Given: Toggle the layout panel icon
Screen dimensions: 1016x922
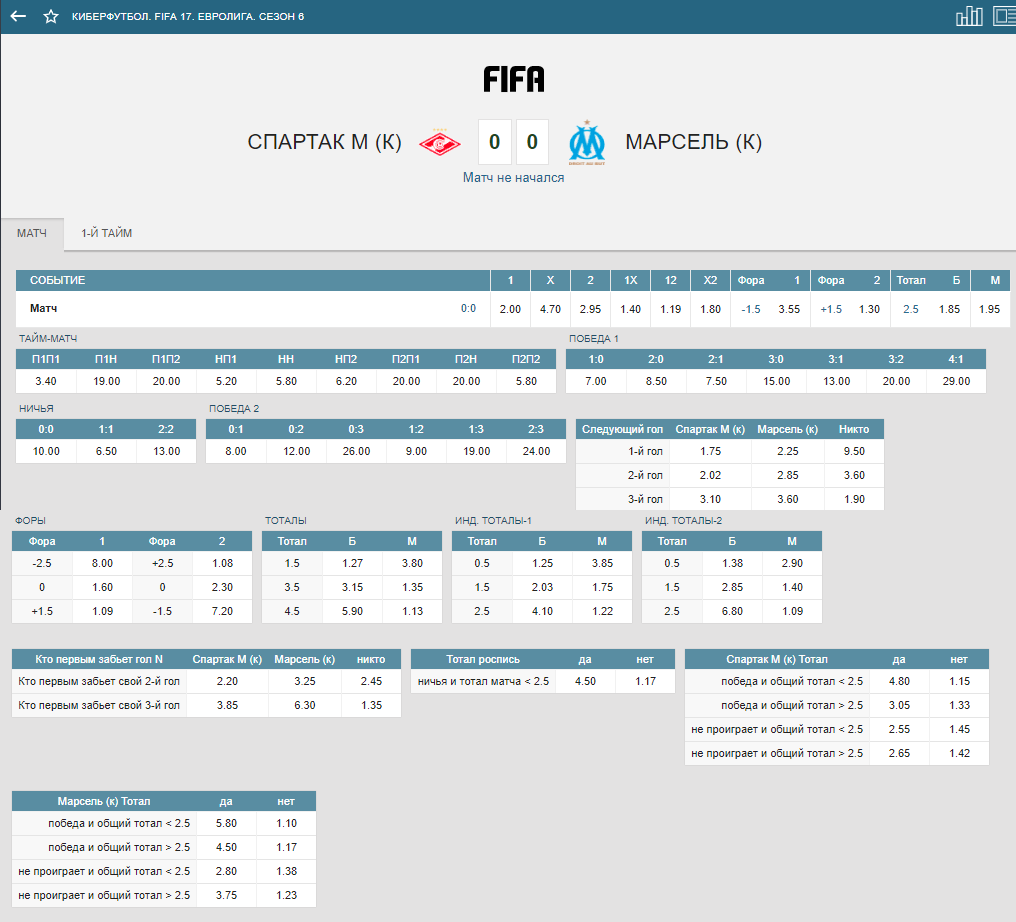Looking at the screenshot, I should coord(1004,16).
